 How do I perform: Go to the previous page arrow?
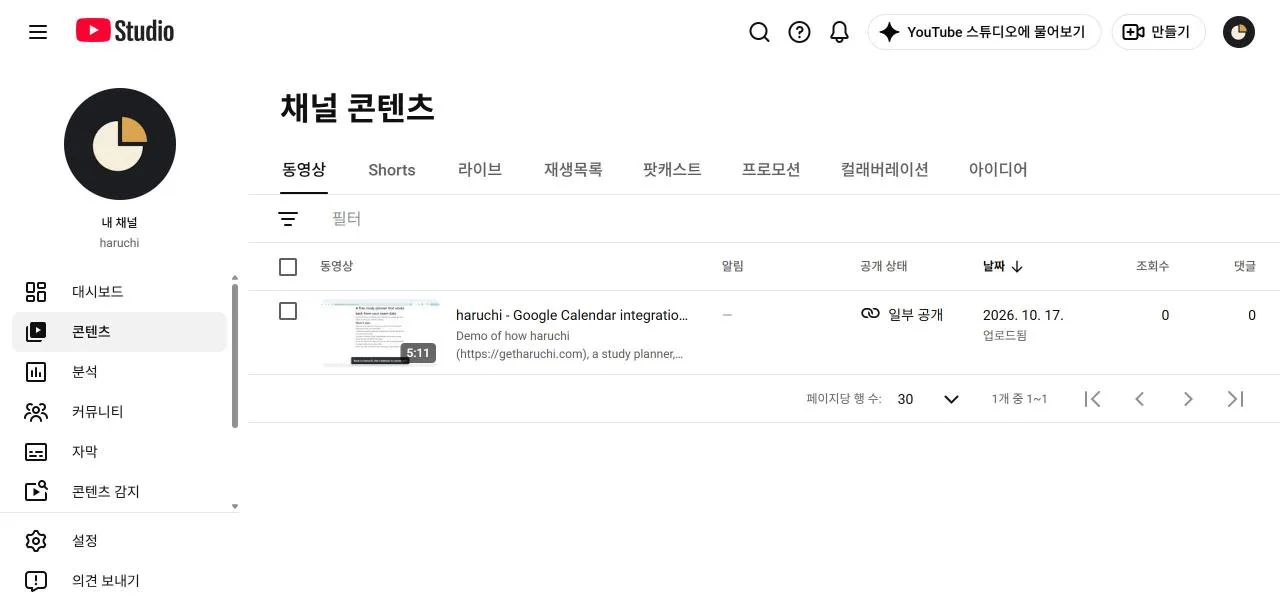[x=1140, y=399]
